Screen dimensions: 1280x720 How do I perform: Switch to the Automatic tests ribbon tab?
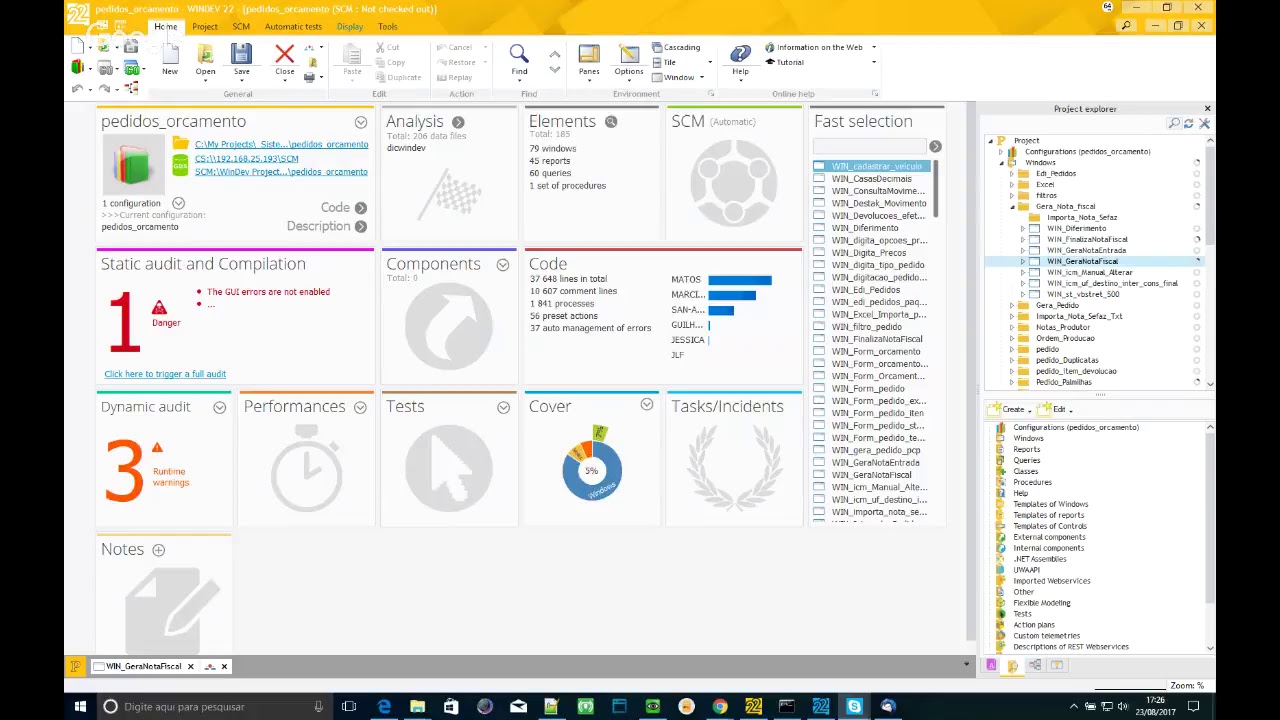click(293, 27)
